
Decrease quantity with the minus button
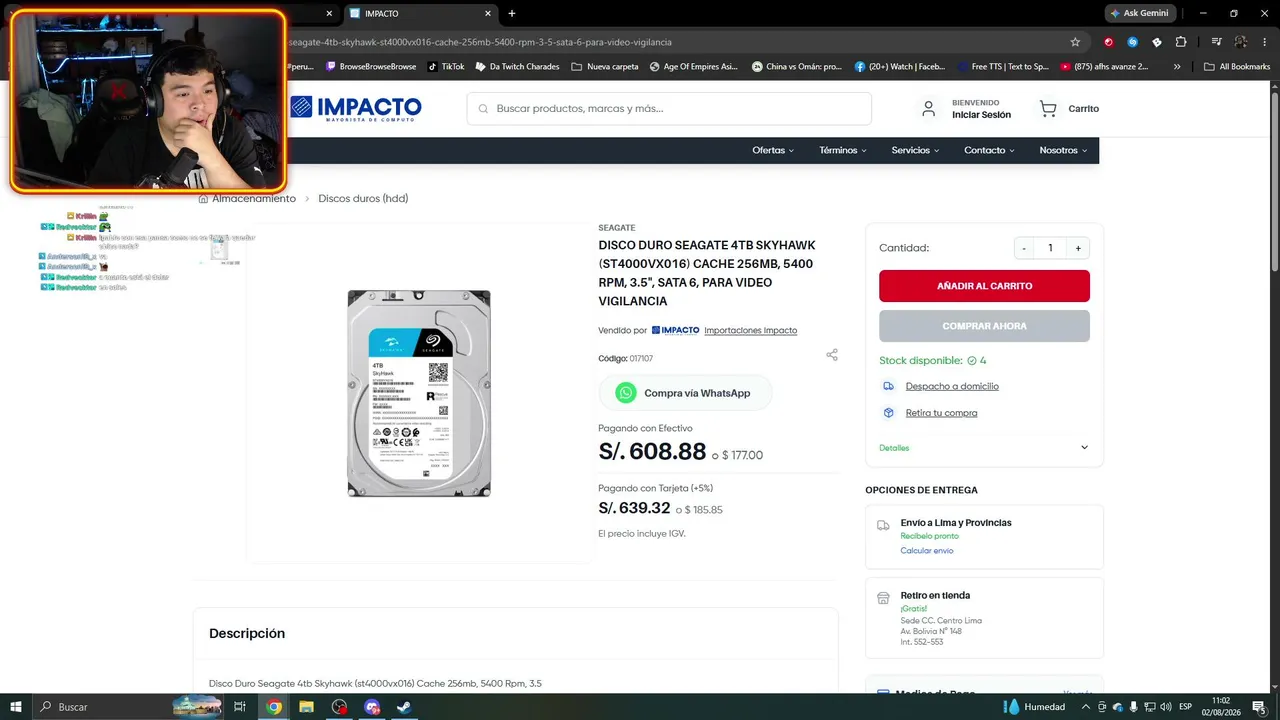[x=1024, y=248]
